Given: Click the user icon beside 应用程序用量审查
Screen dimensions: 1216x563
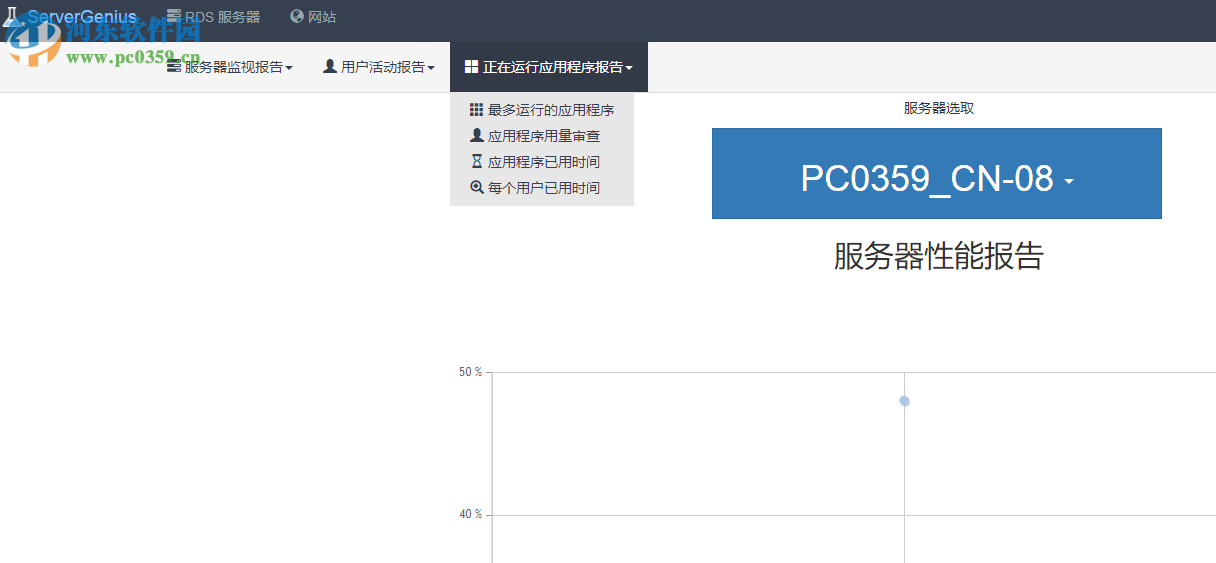Looking at the screenshot, I should point(477,135).
